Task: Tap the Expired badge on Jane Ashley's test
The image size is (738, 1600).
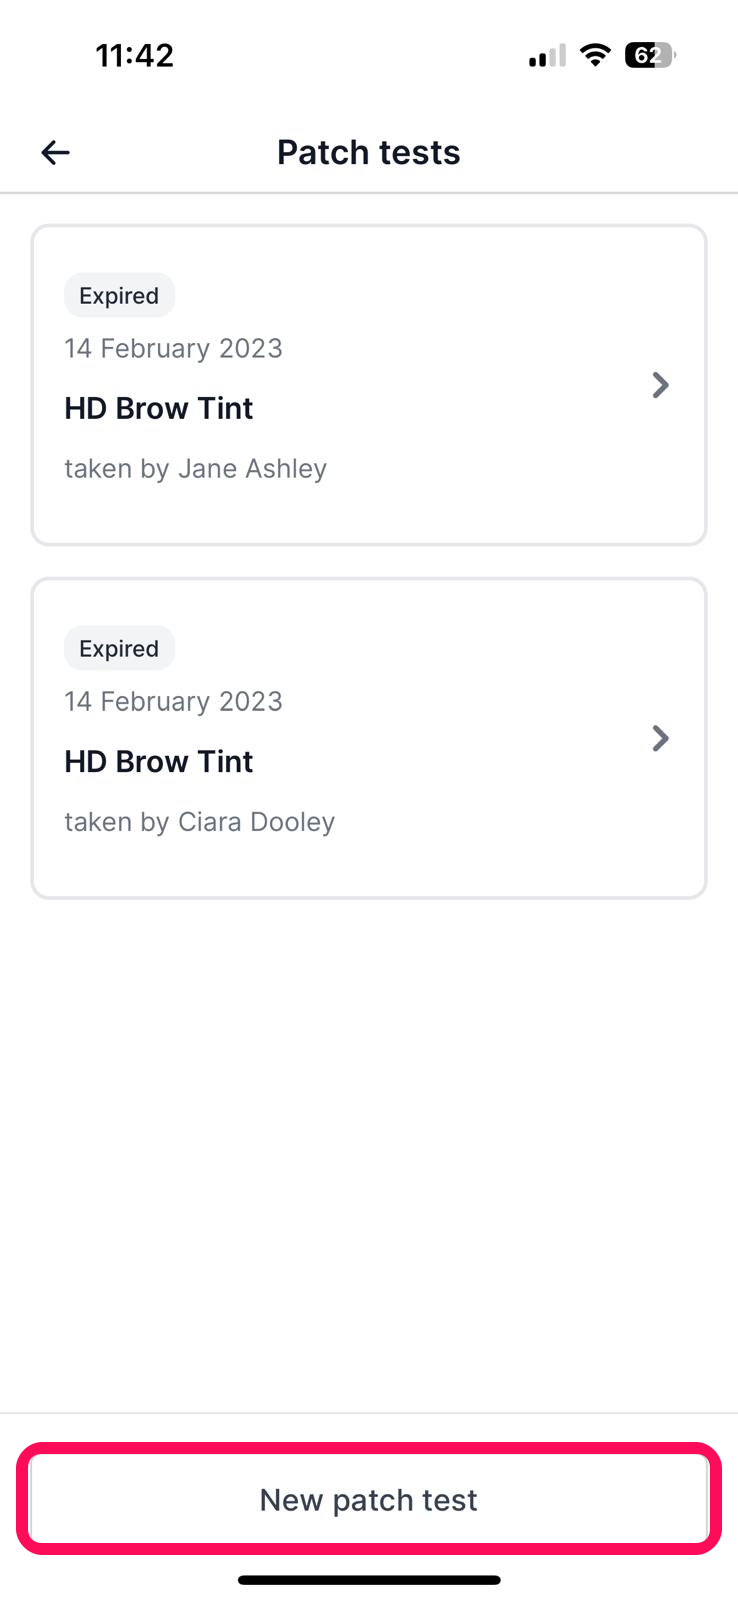Action: coord(119,296)
